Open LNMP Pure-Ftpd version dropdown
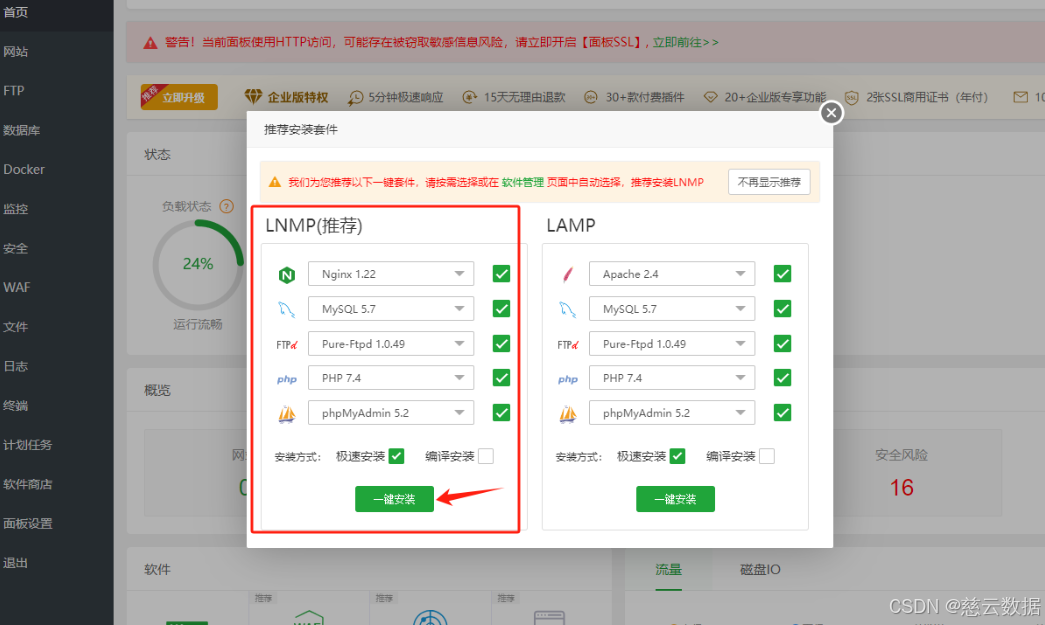Screen dimensions: 1045x625 pos(391,344)
